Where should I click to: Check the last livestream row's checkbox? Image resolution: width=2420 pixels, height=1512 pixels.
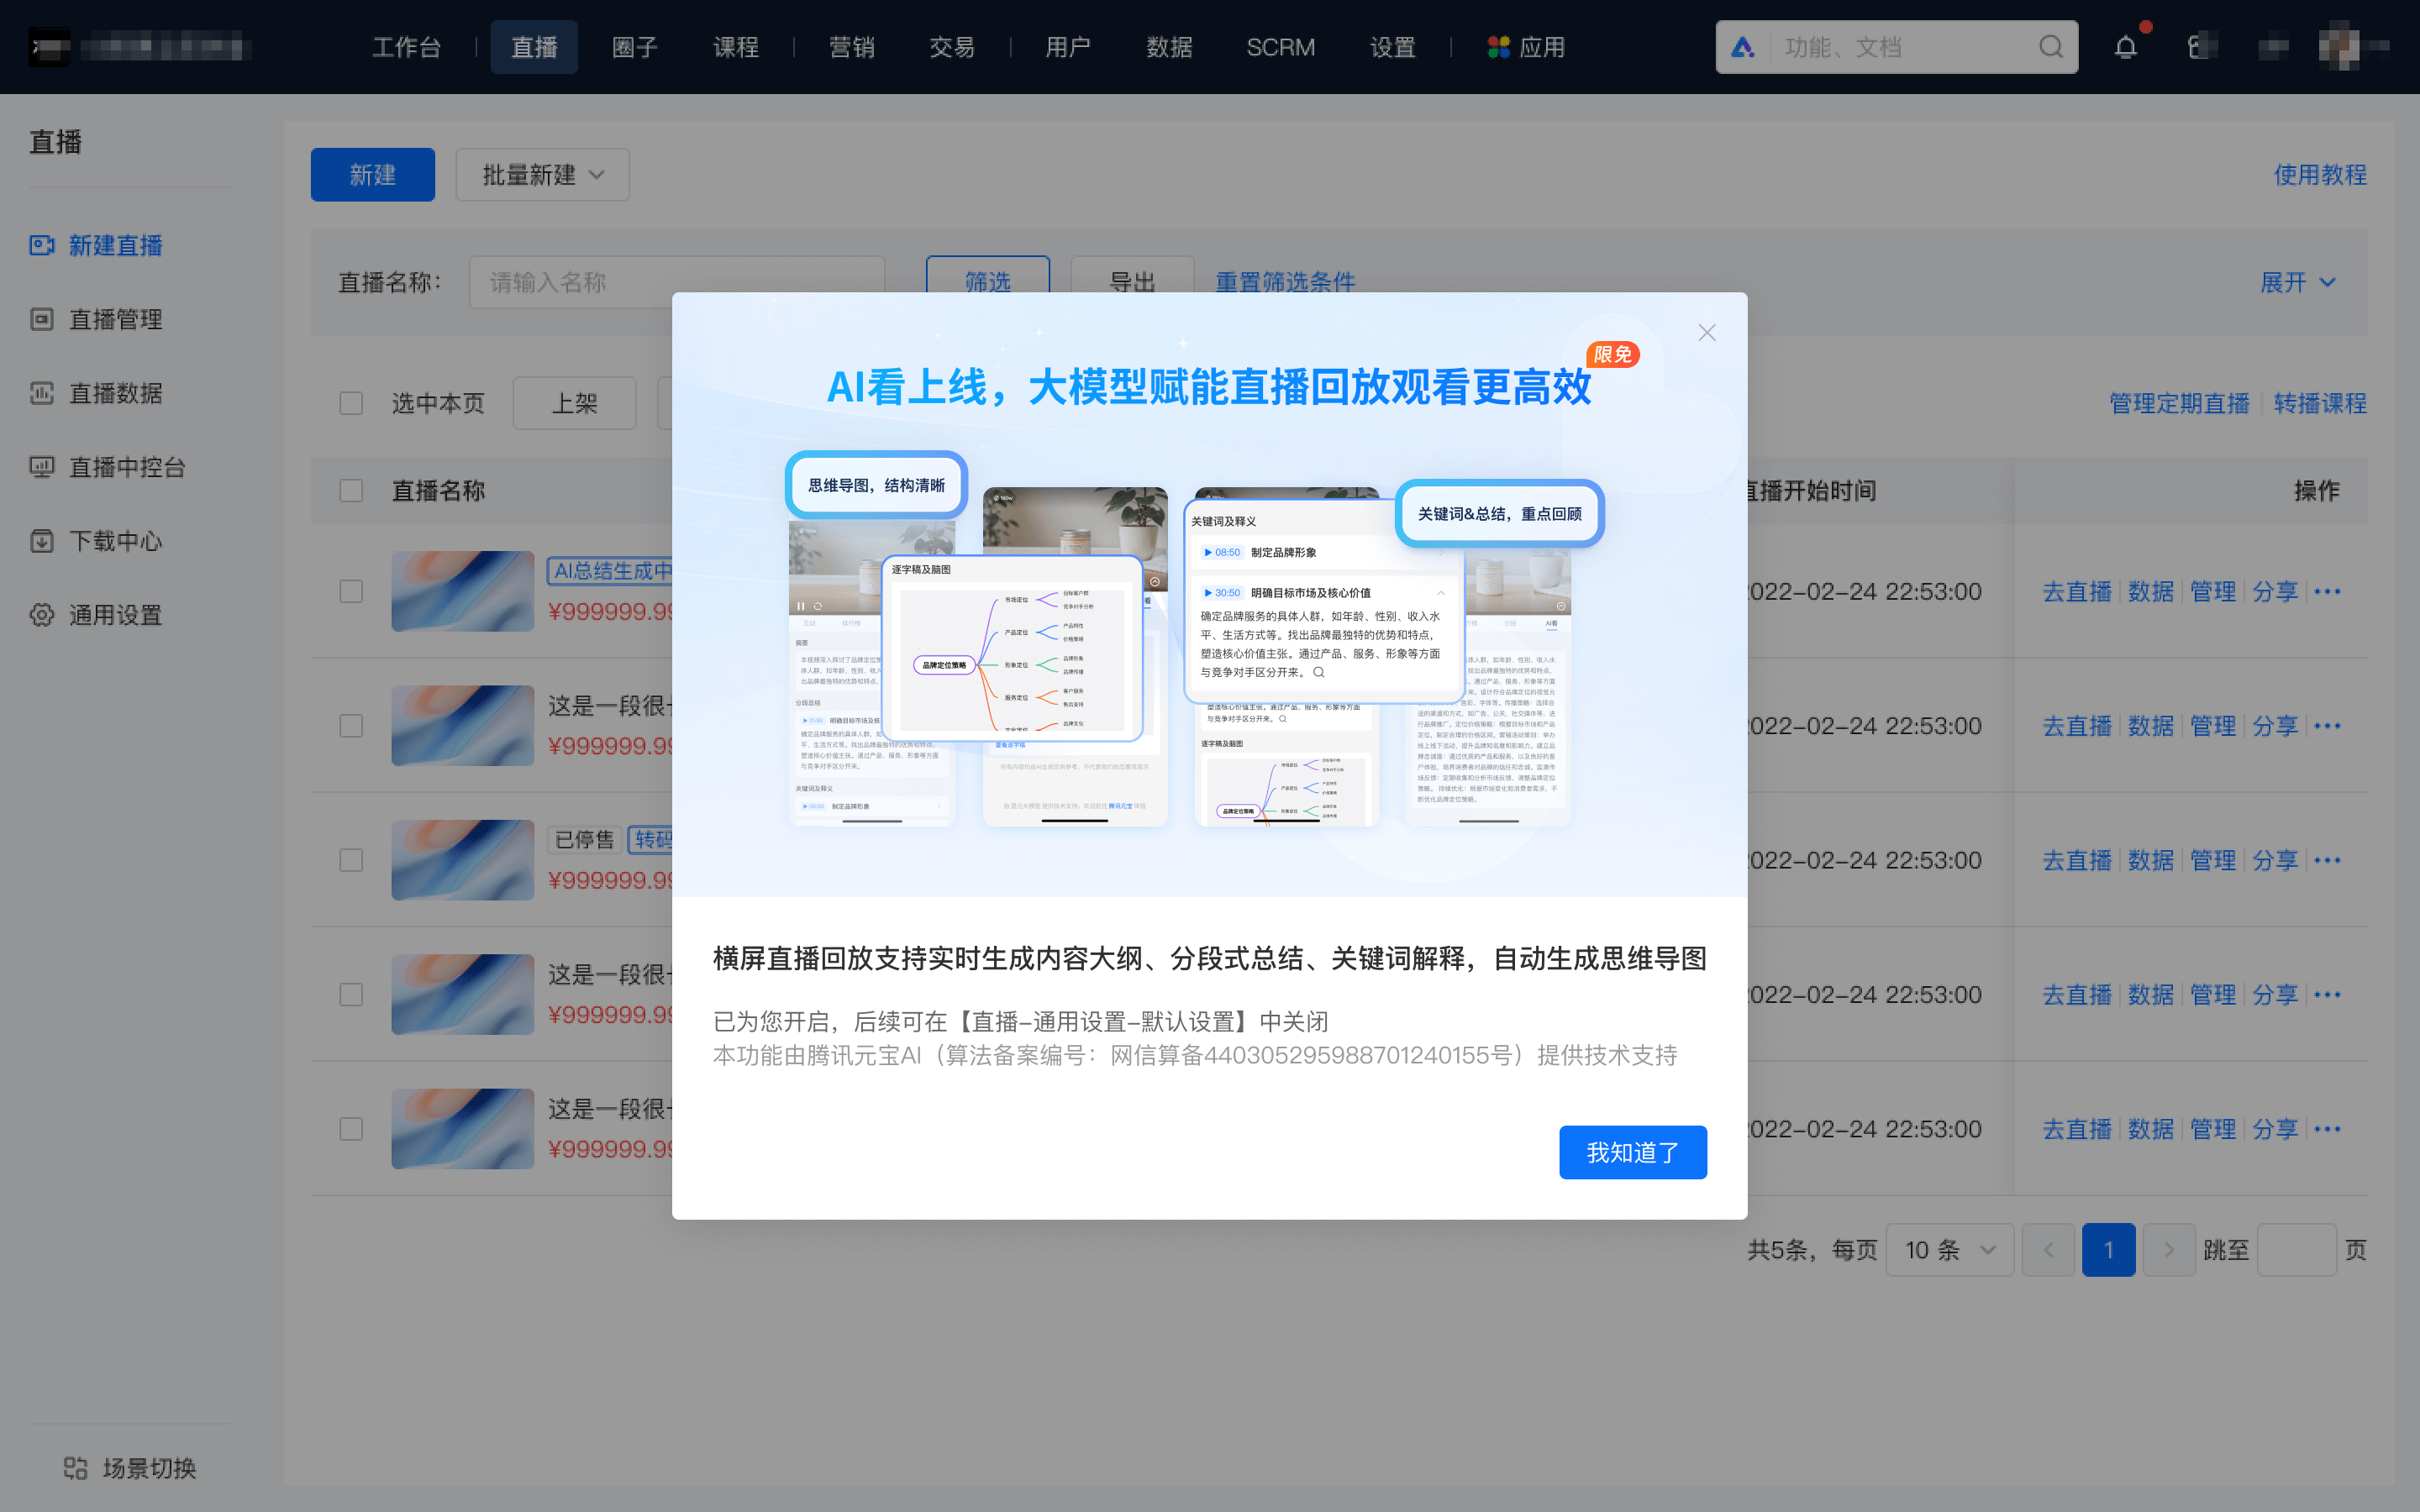pyautogui.click(x=351, y=1129)
